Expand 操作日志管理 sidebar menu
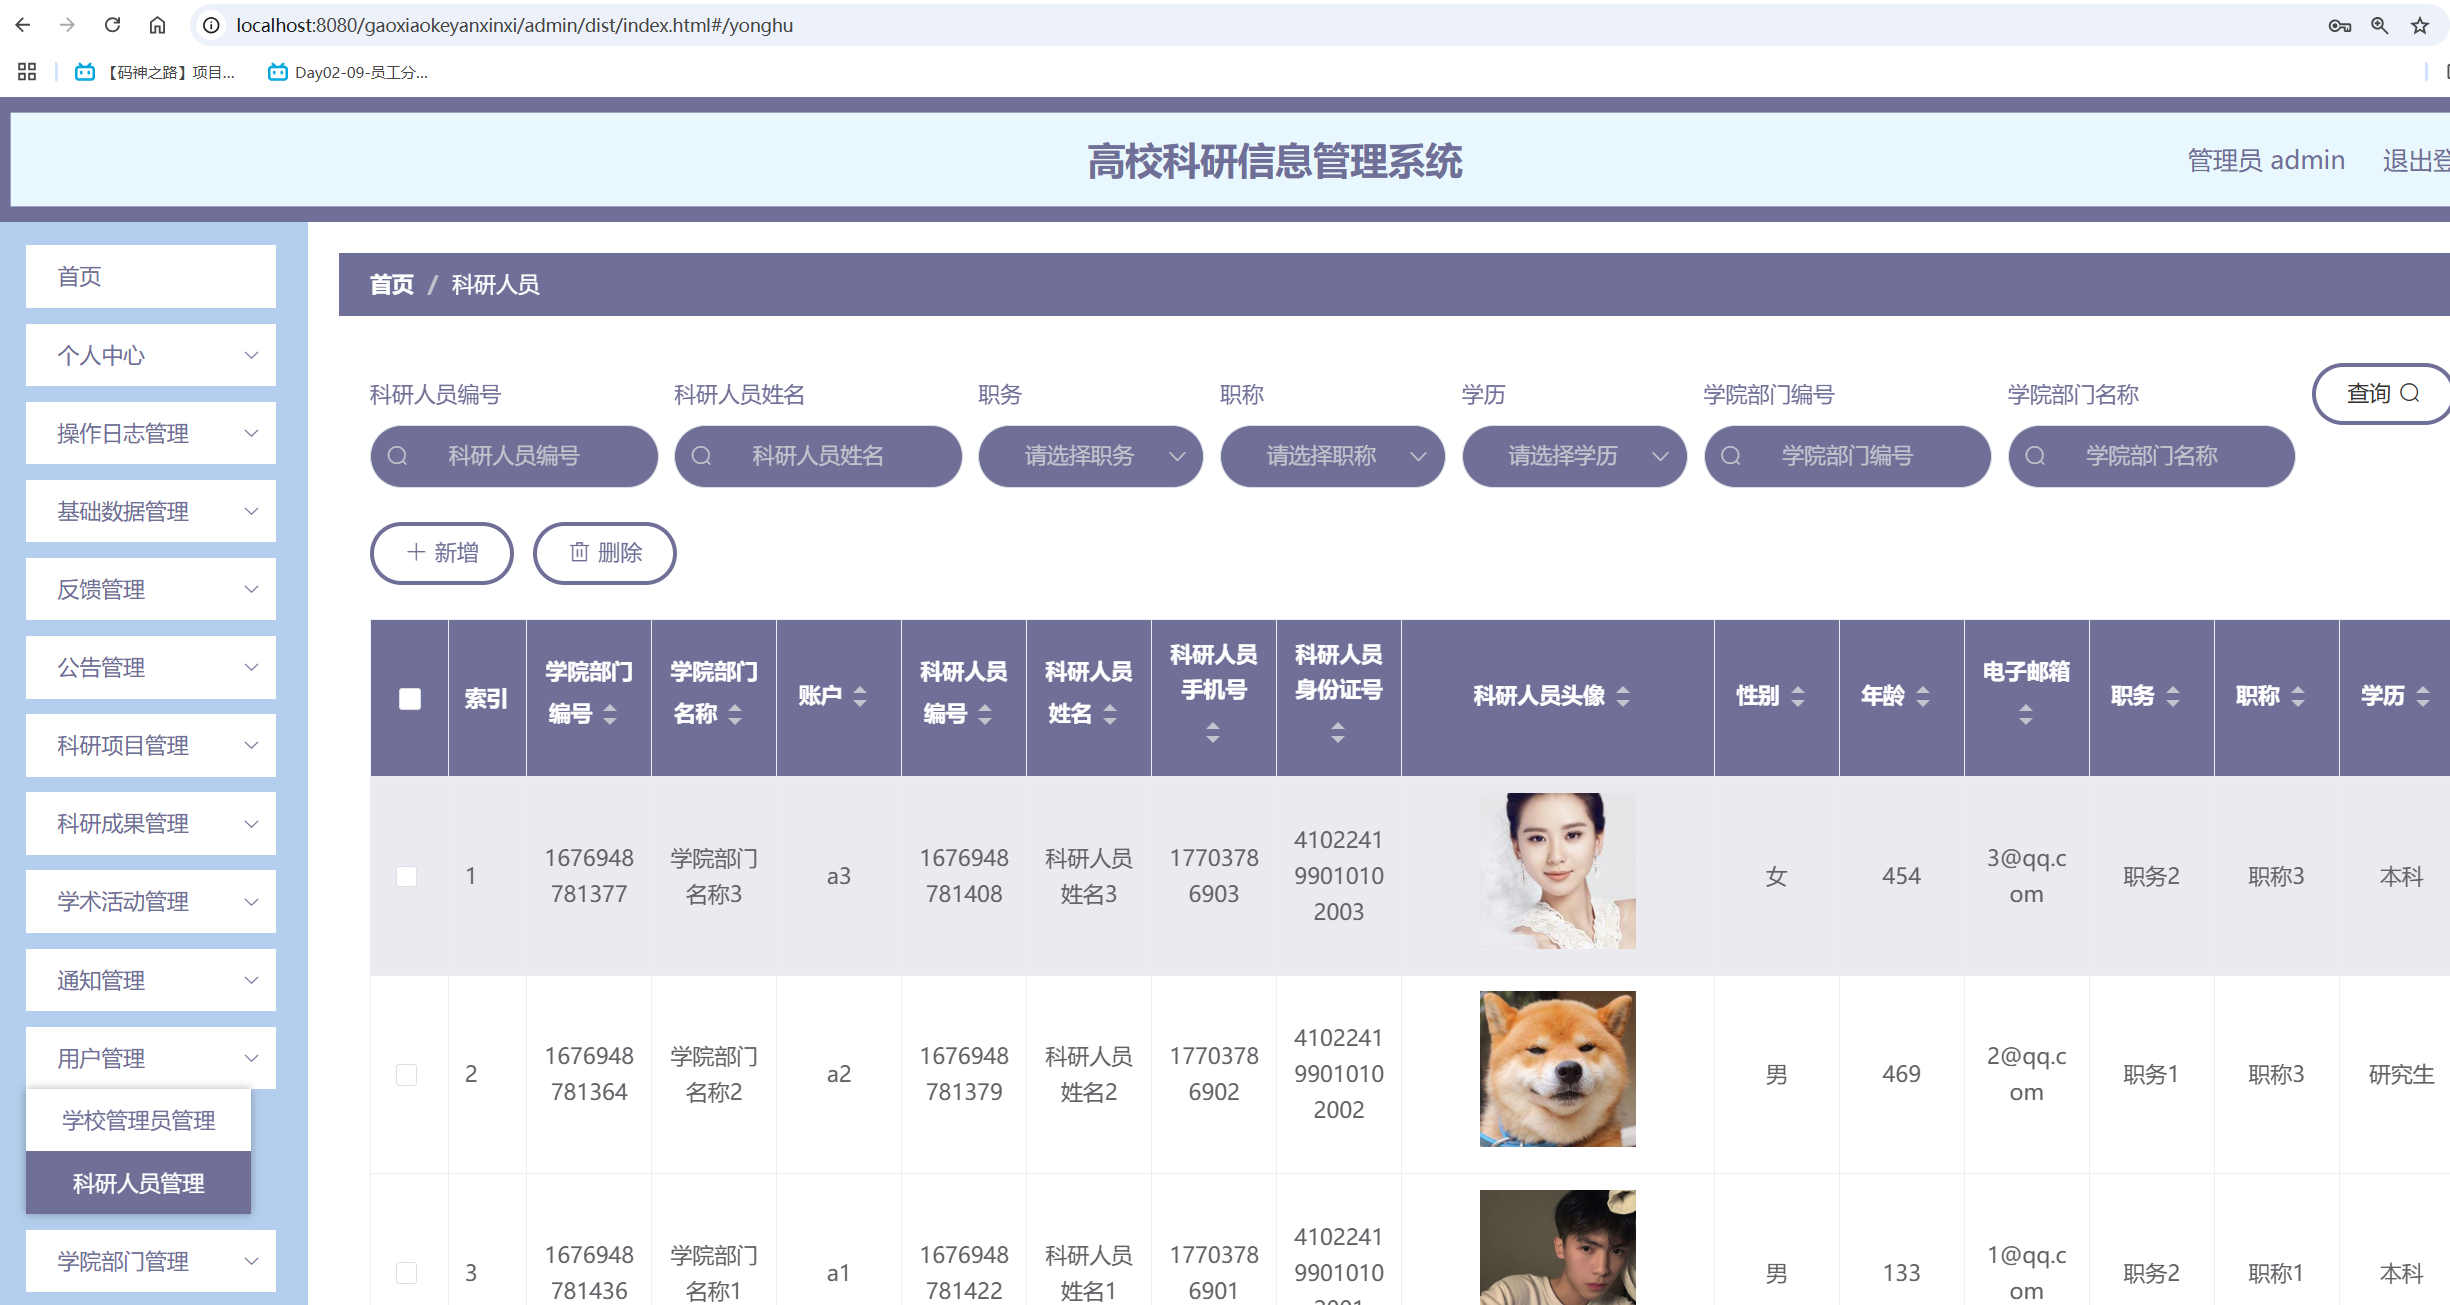The height and width of the screenshot is (1305, 2450). pos(151,433)
